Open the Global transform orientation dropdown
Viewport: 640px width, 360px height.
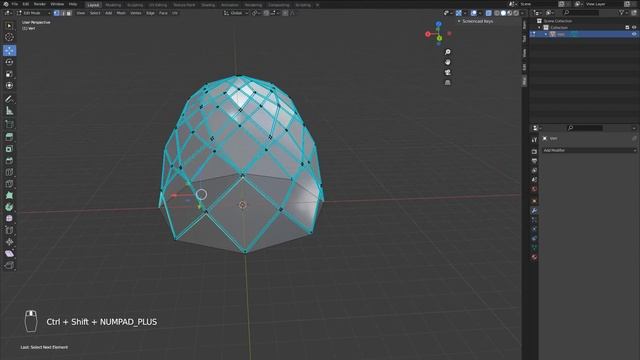click(x=236, y=13)
